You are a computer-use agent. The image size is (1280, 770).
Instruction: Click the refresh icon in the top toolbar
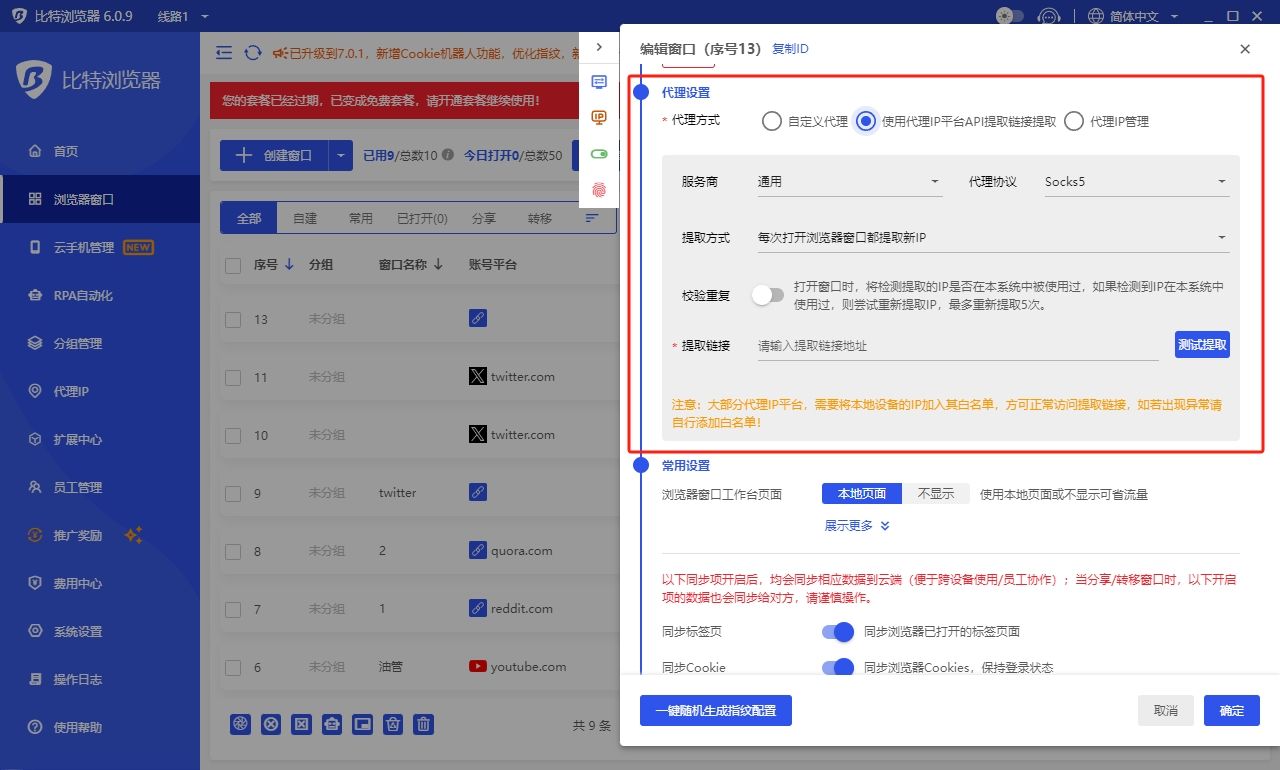(x=251, y=53)
